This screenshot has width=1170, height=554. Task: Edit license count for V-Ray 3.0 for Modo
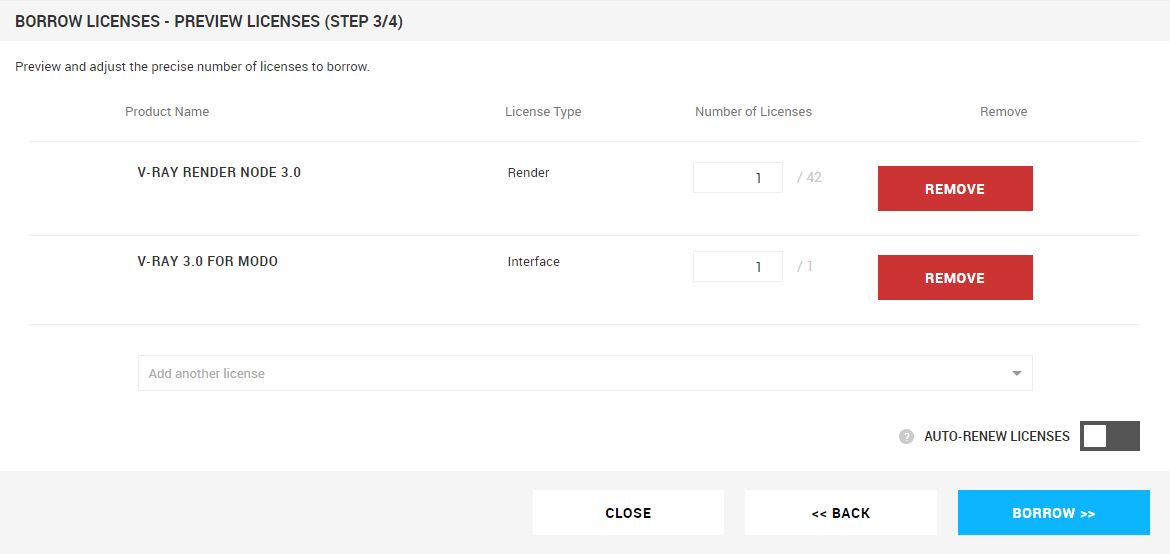click(x=738, y=267)
